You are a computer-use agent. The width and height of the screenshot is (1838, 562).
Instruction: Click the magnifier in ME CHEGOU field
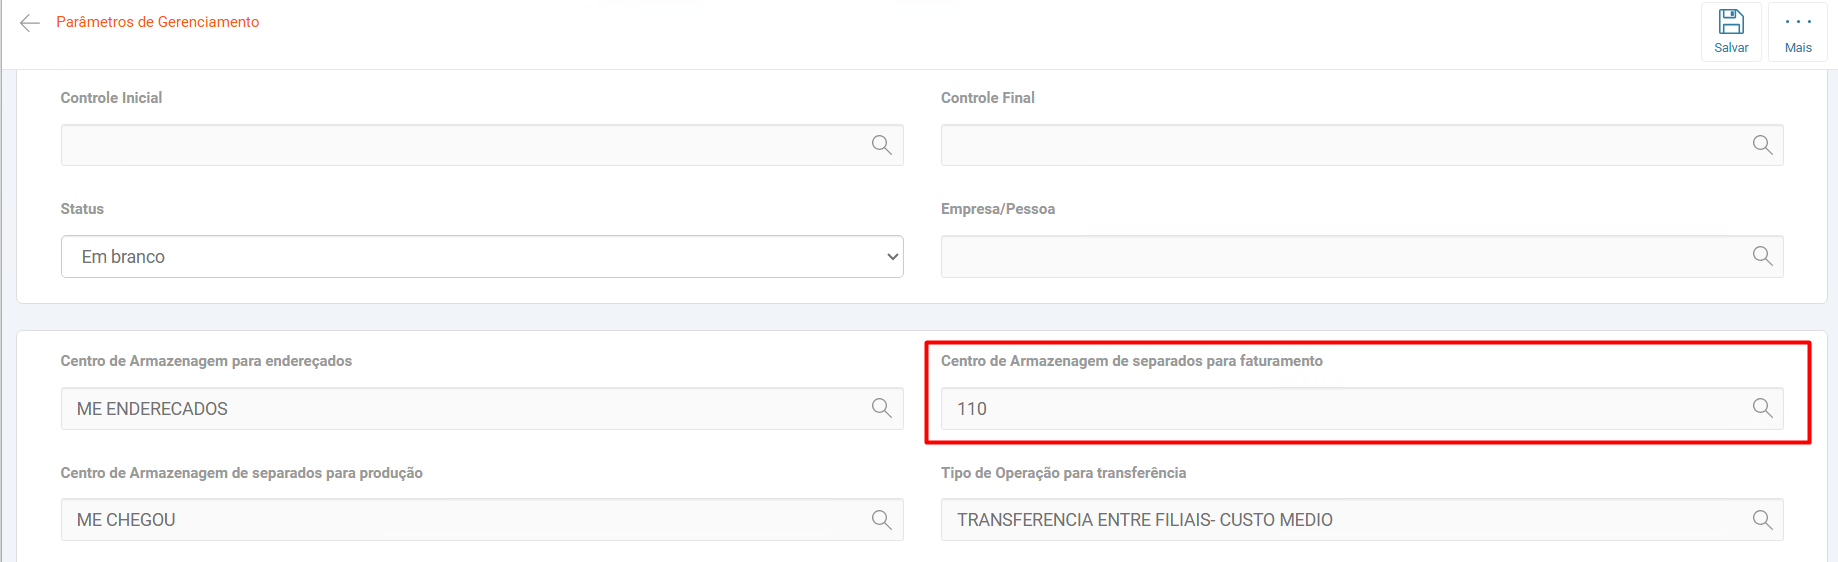pyautogui.click(x=881, y=520)
